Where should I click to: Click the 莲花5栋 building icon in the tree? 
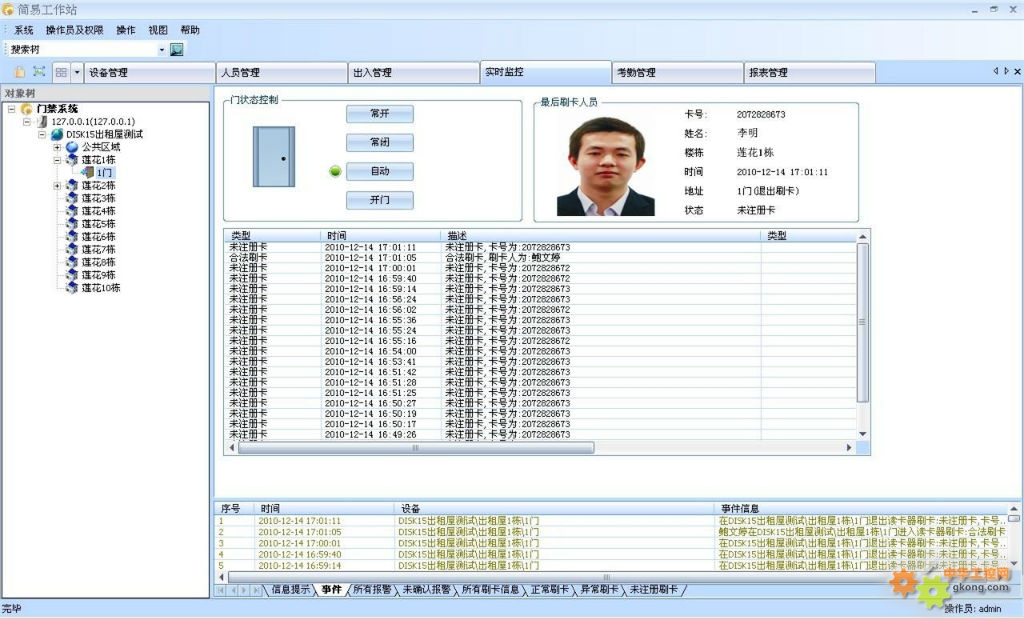pyautogui.click(x=72, y=224)
